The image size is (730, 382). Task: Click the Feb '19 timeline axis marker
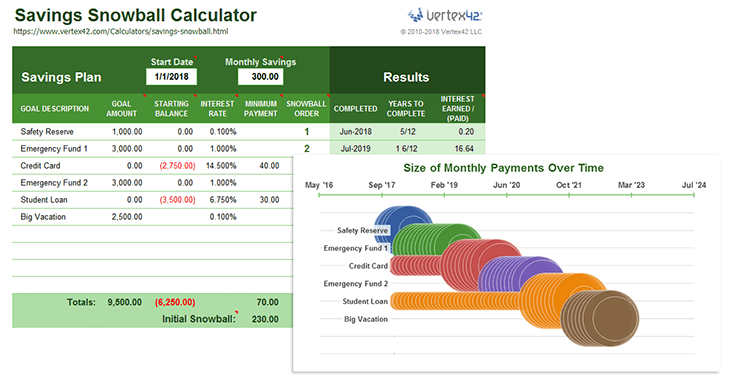tap(444, 185)
